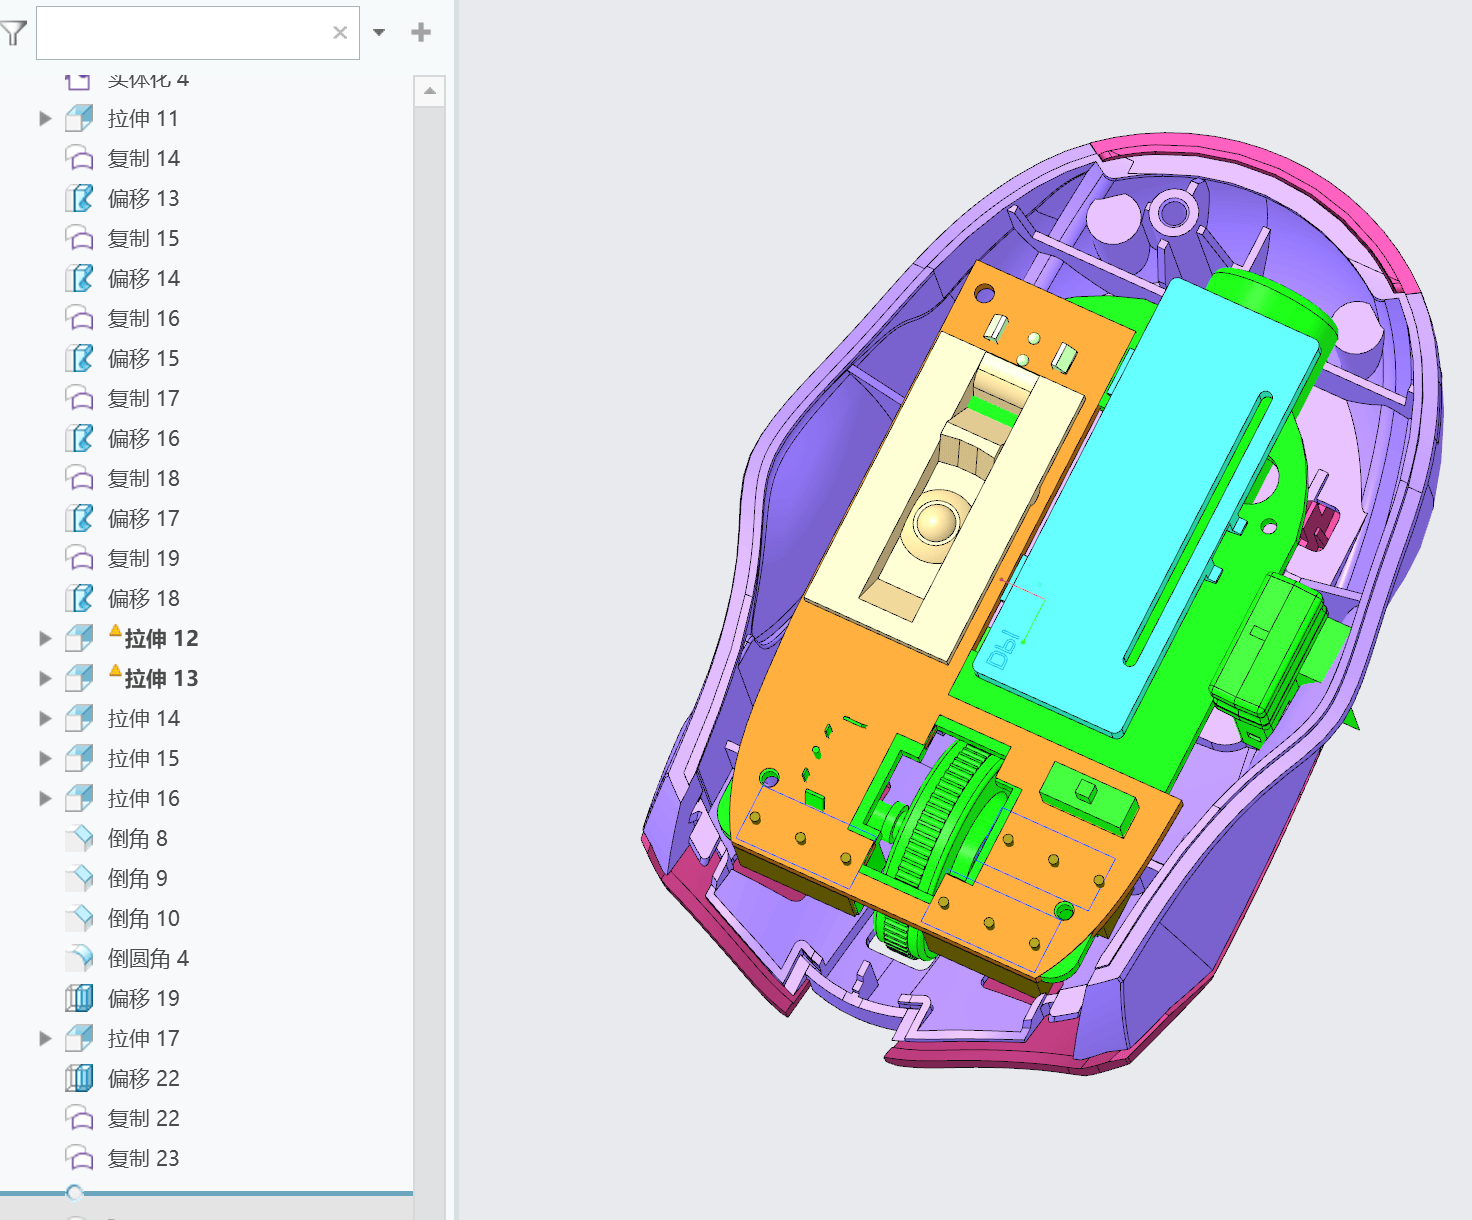Click the 拉伸 16 tree label
The image size is (1472, 1220).
point(144,798)
